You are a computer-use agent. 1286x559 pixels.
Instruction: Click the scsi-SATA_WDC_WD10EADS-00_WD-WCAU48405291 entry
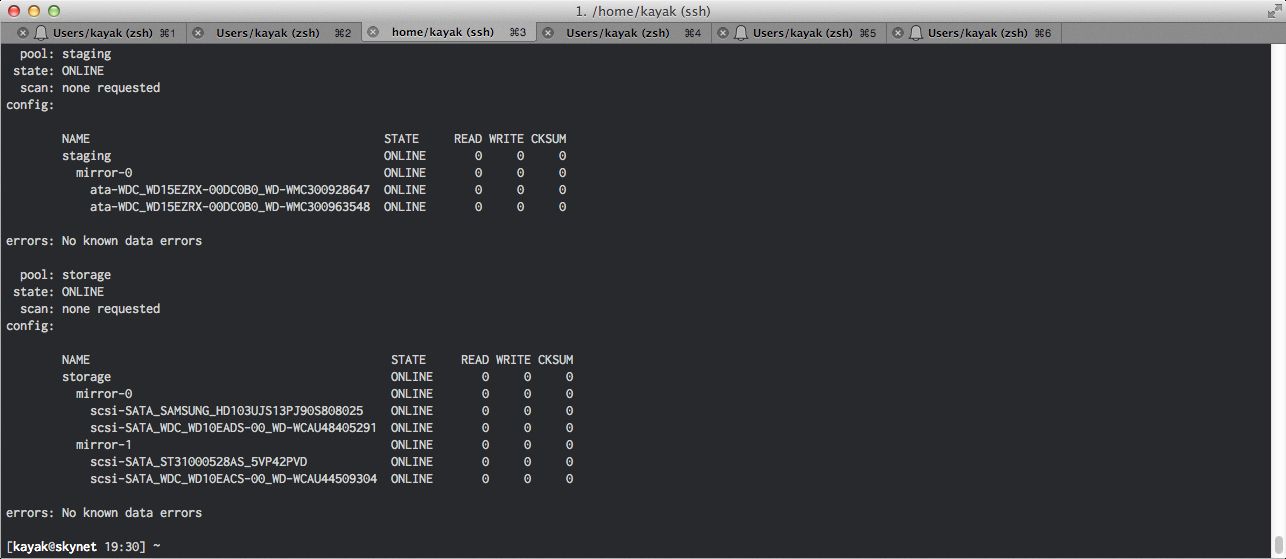coord(233,428)
